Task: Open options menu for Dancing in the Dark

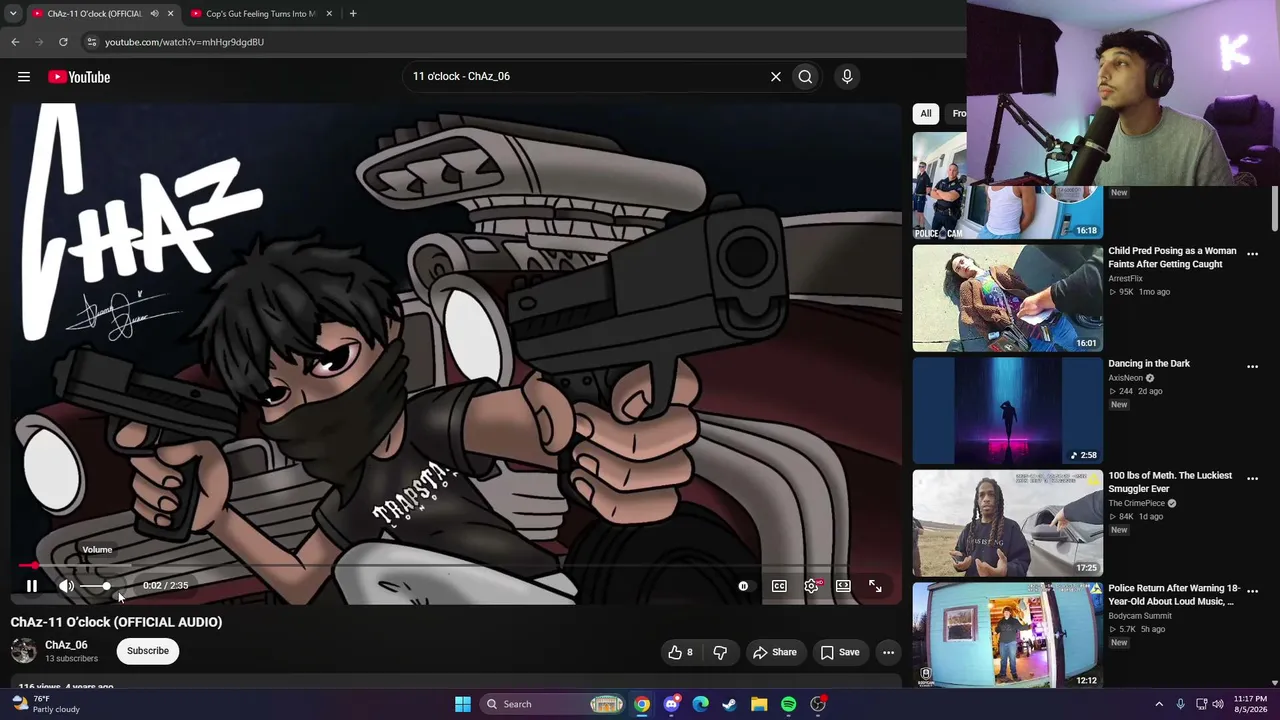Action: [1252, 367]
